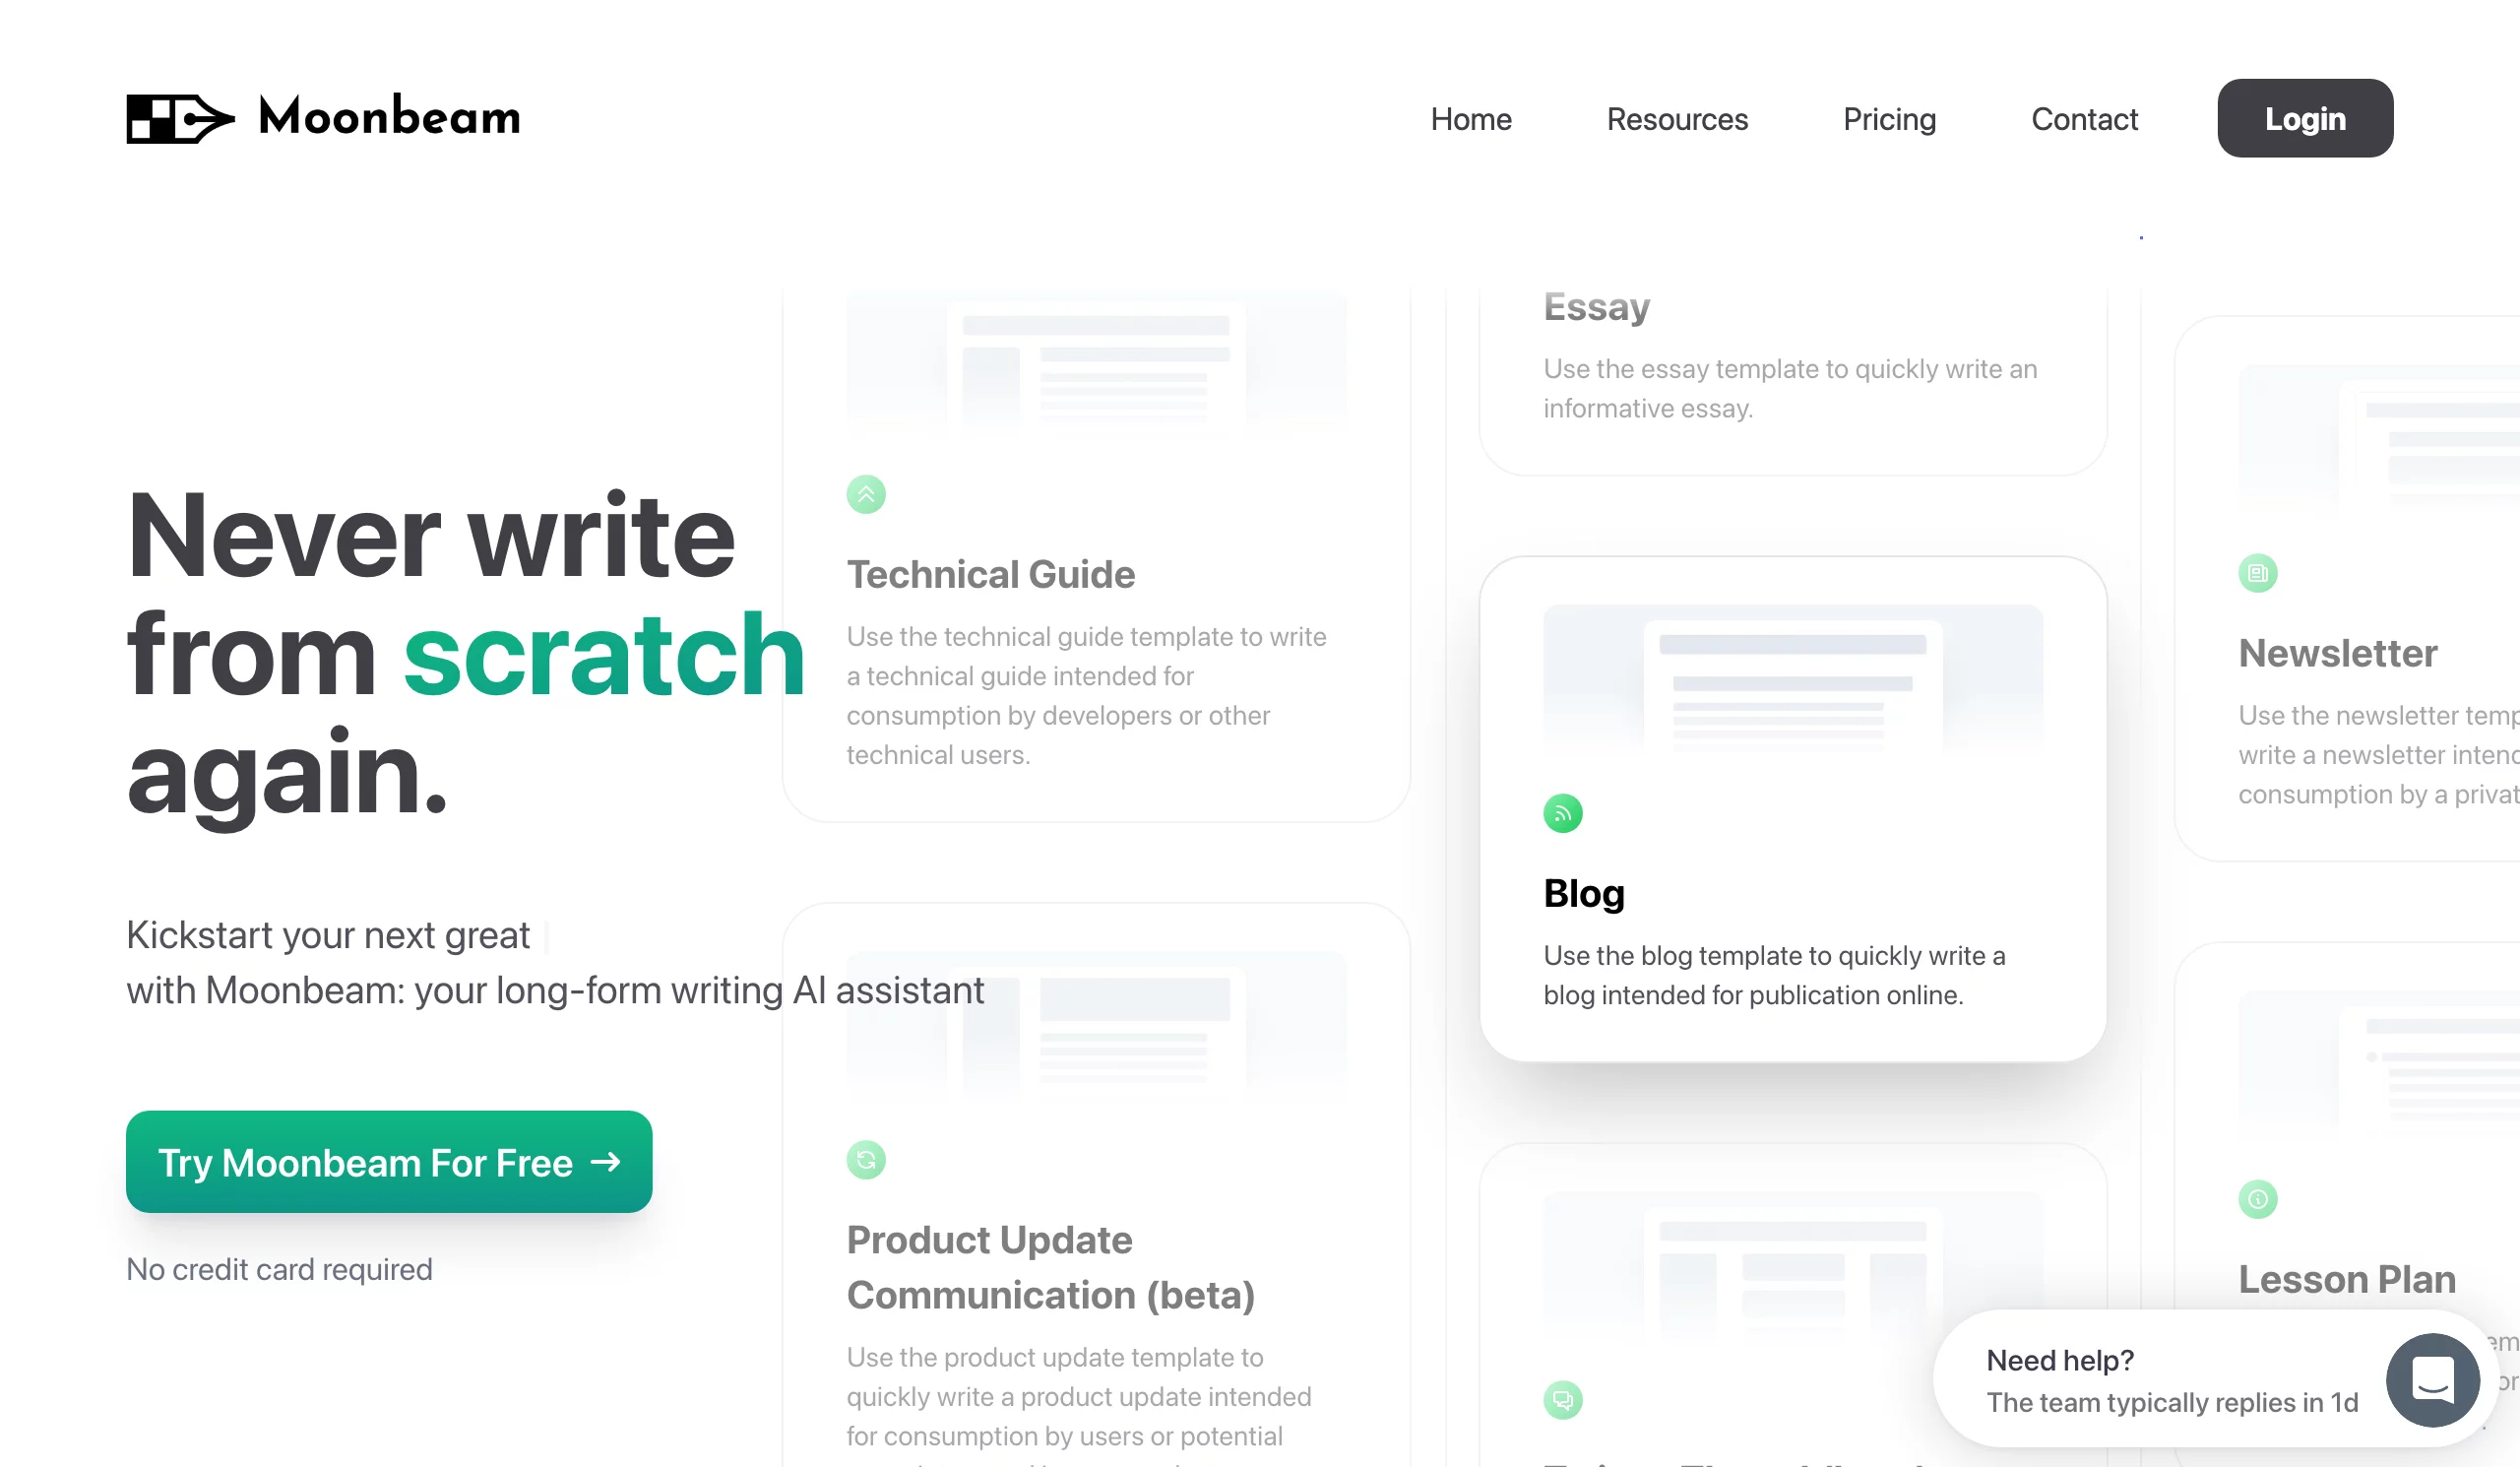Open the Home menu item
Image resolution: width=2520 pixels, height=1467 pixels.
pyautogui.click(x=1472, y=117)
